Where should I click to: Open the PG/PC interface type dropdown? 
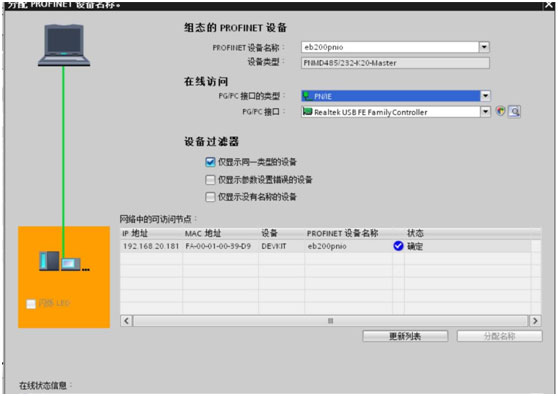coord(485,96)
